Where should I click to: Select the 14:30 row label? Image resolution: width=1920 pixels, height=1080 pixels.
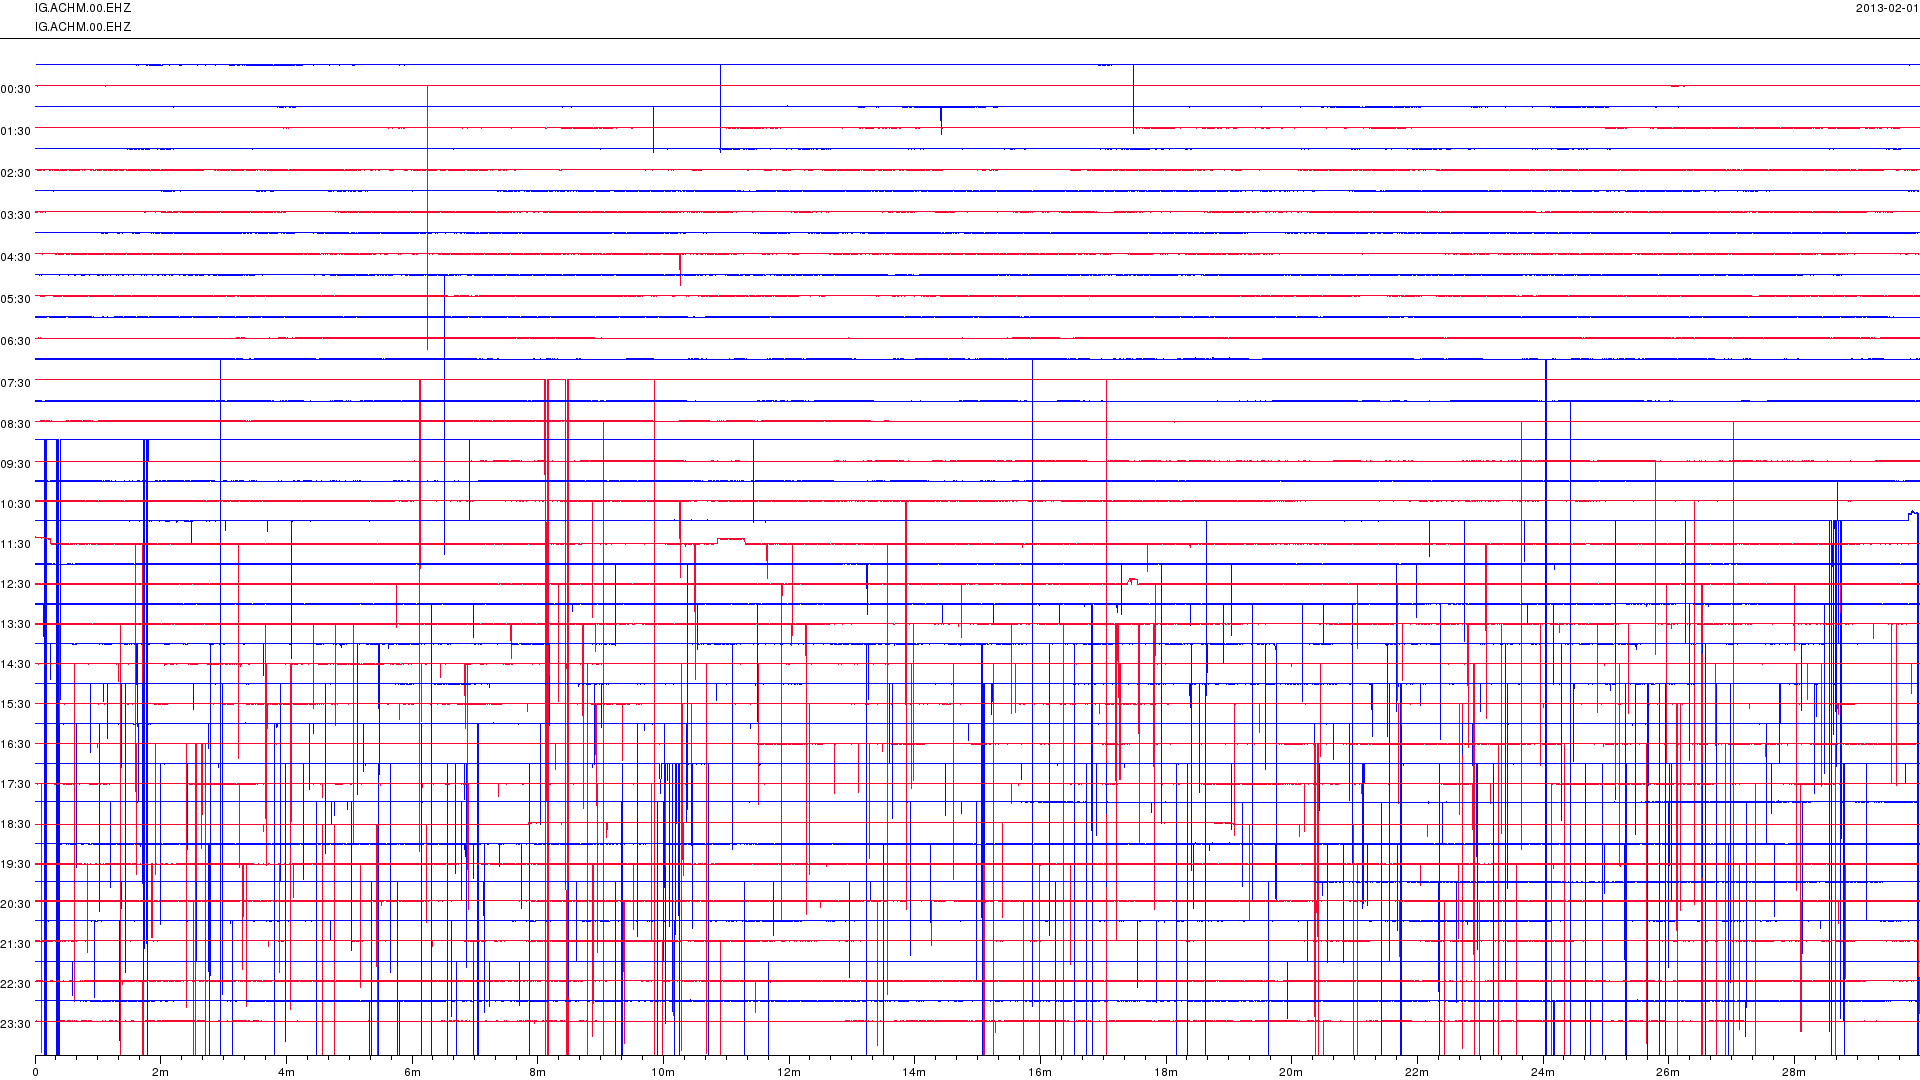click(x=16, y=664)
